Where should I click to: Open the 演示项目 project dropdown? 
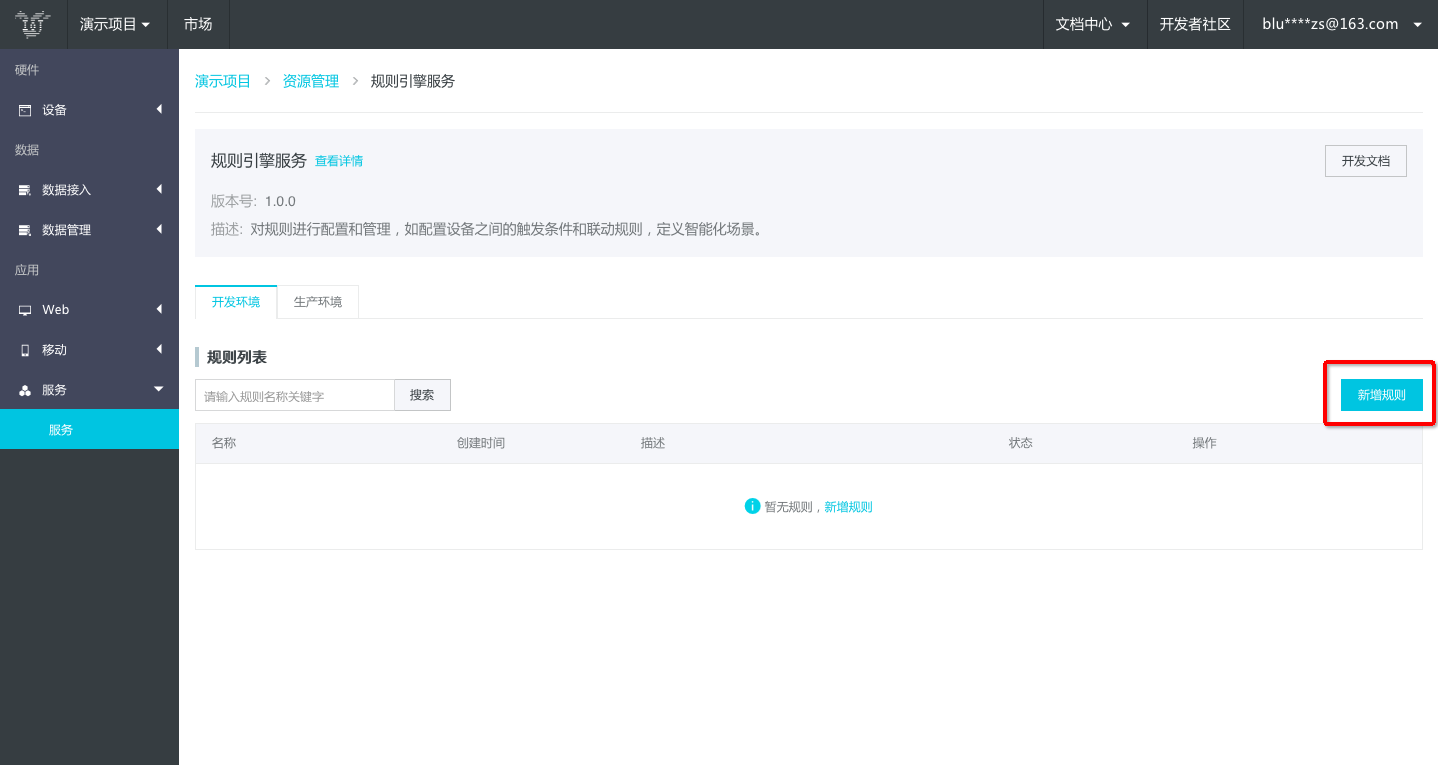115,24
